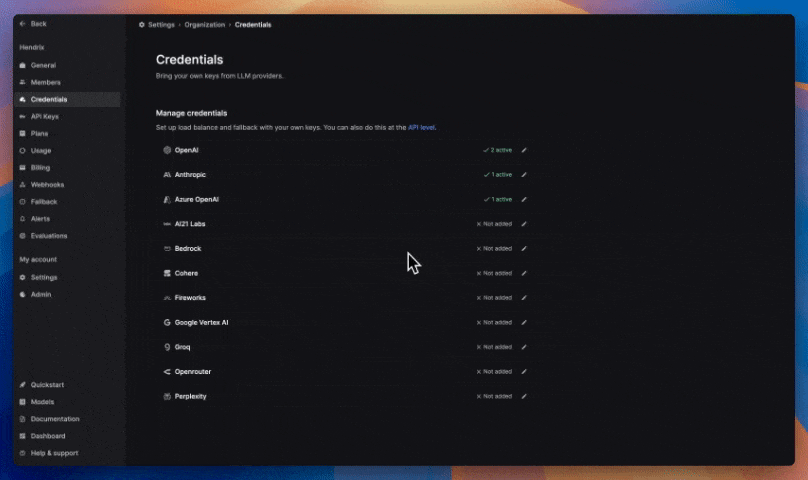Click AI21 Labs 'Not added' status

click(494, 224)
